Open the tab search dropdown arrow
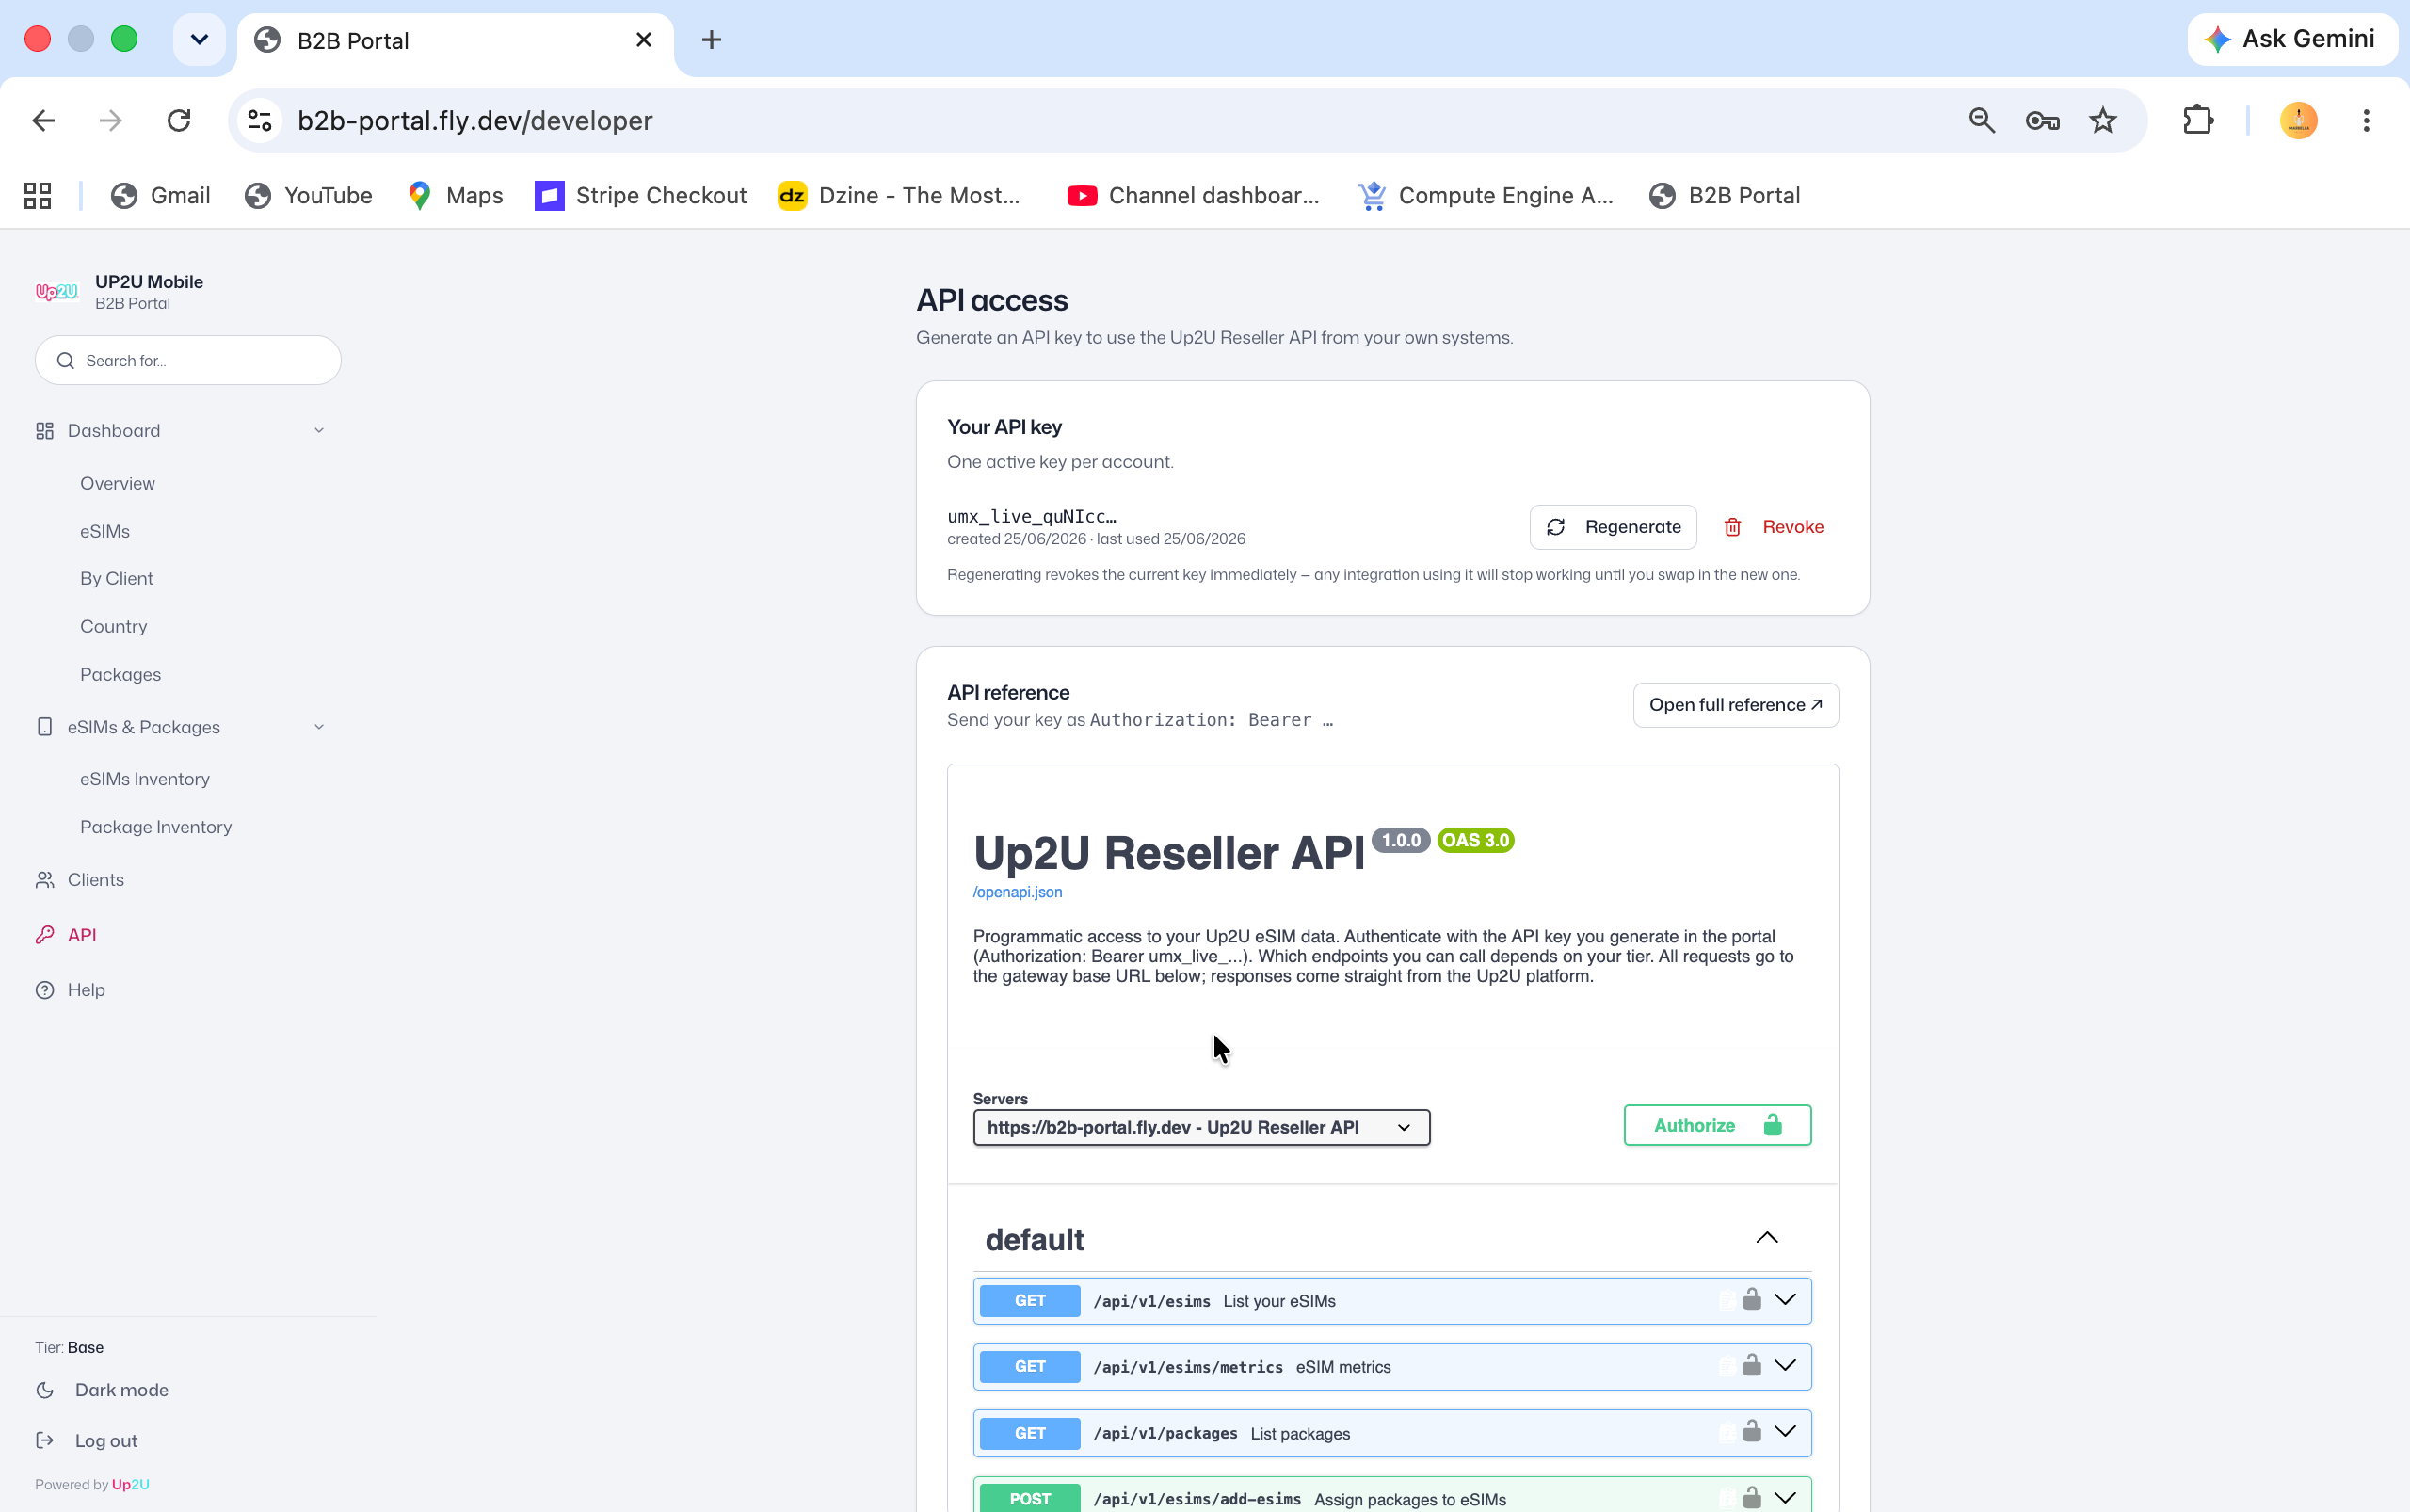Viewport: 2410px width, 1512px height. click(x=199, y=40)
